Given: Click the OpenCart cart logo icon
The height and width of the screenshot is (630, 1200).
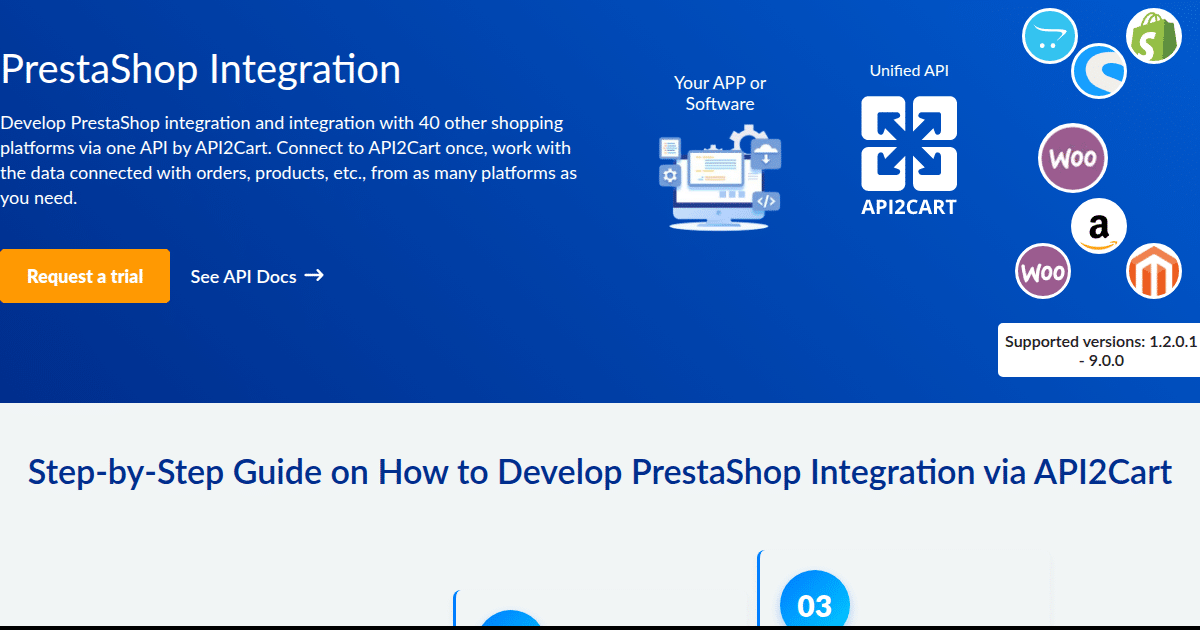Looking at the screenshot, I should click(x=1050, y=36).
